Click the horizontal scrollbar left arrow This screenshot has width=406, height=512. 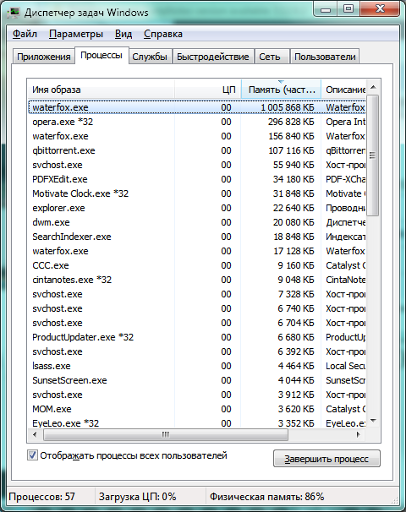click(x=35, y=435)
